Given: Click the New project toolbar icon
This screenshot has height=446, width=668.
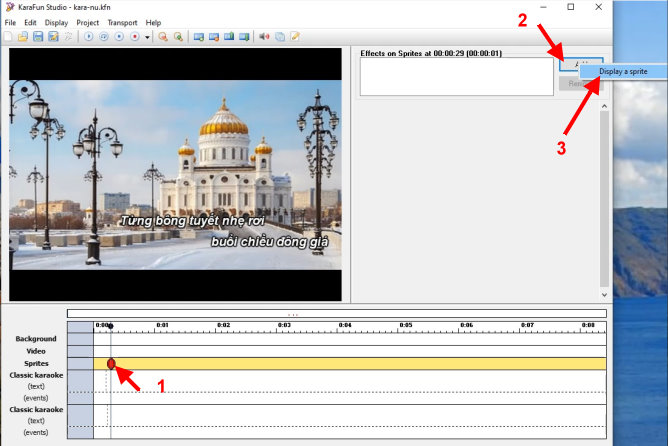Looking at the screenshot, I should pos(9,37).
